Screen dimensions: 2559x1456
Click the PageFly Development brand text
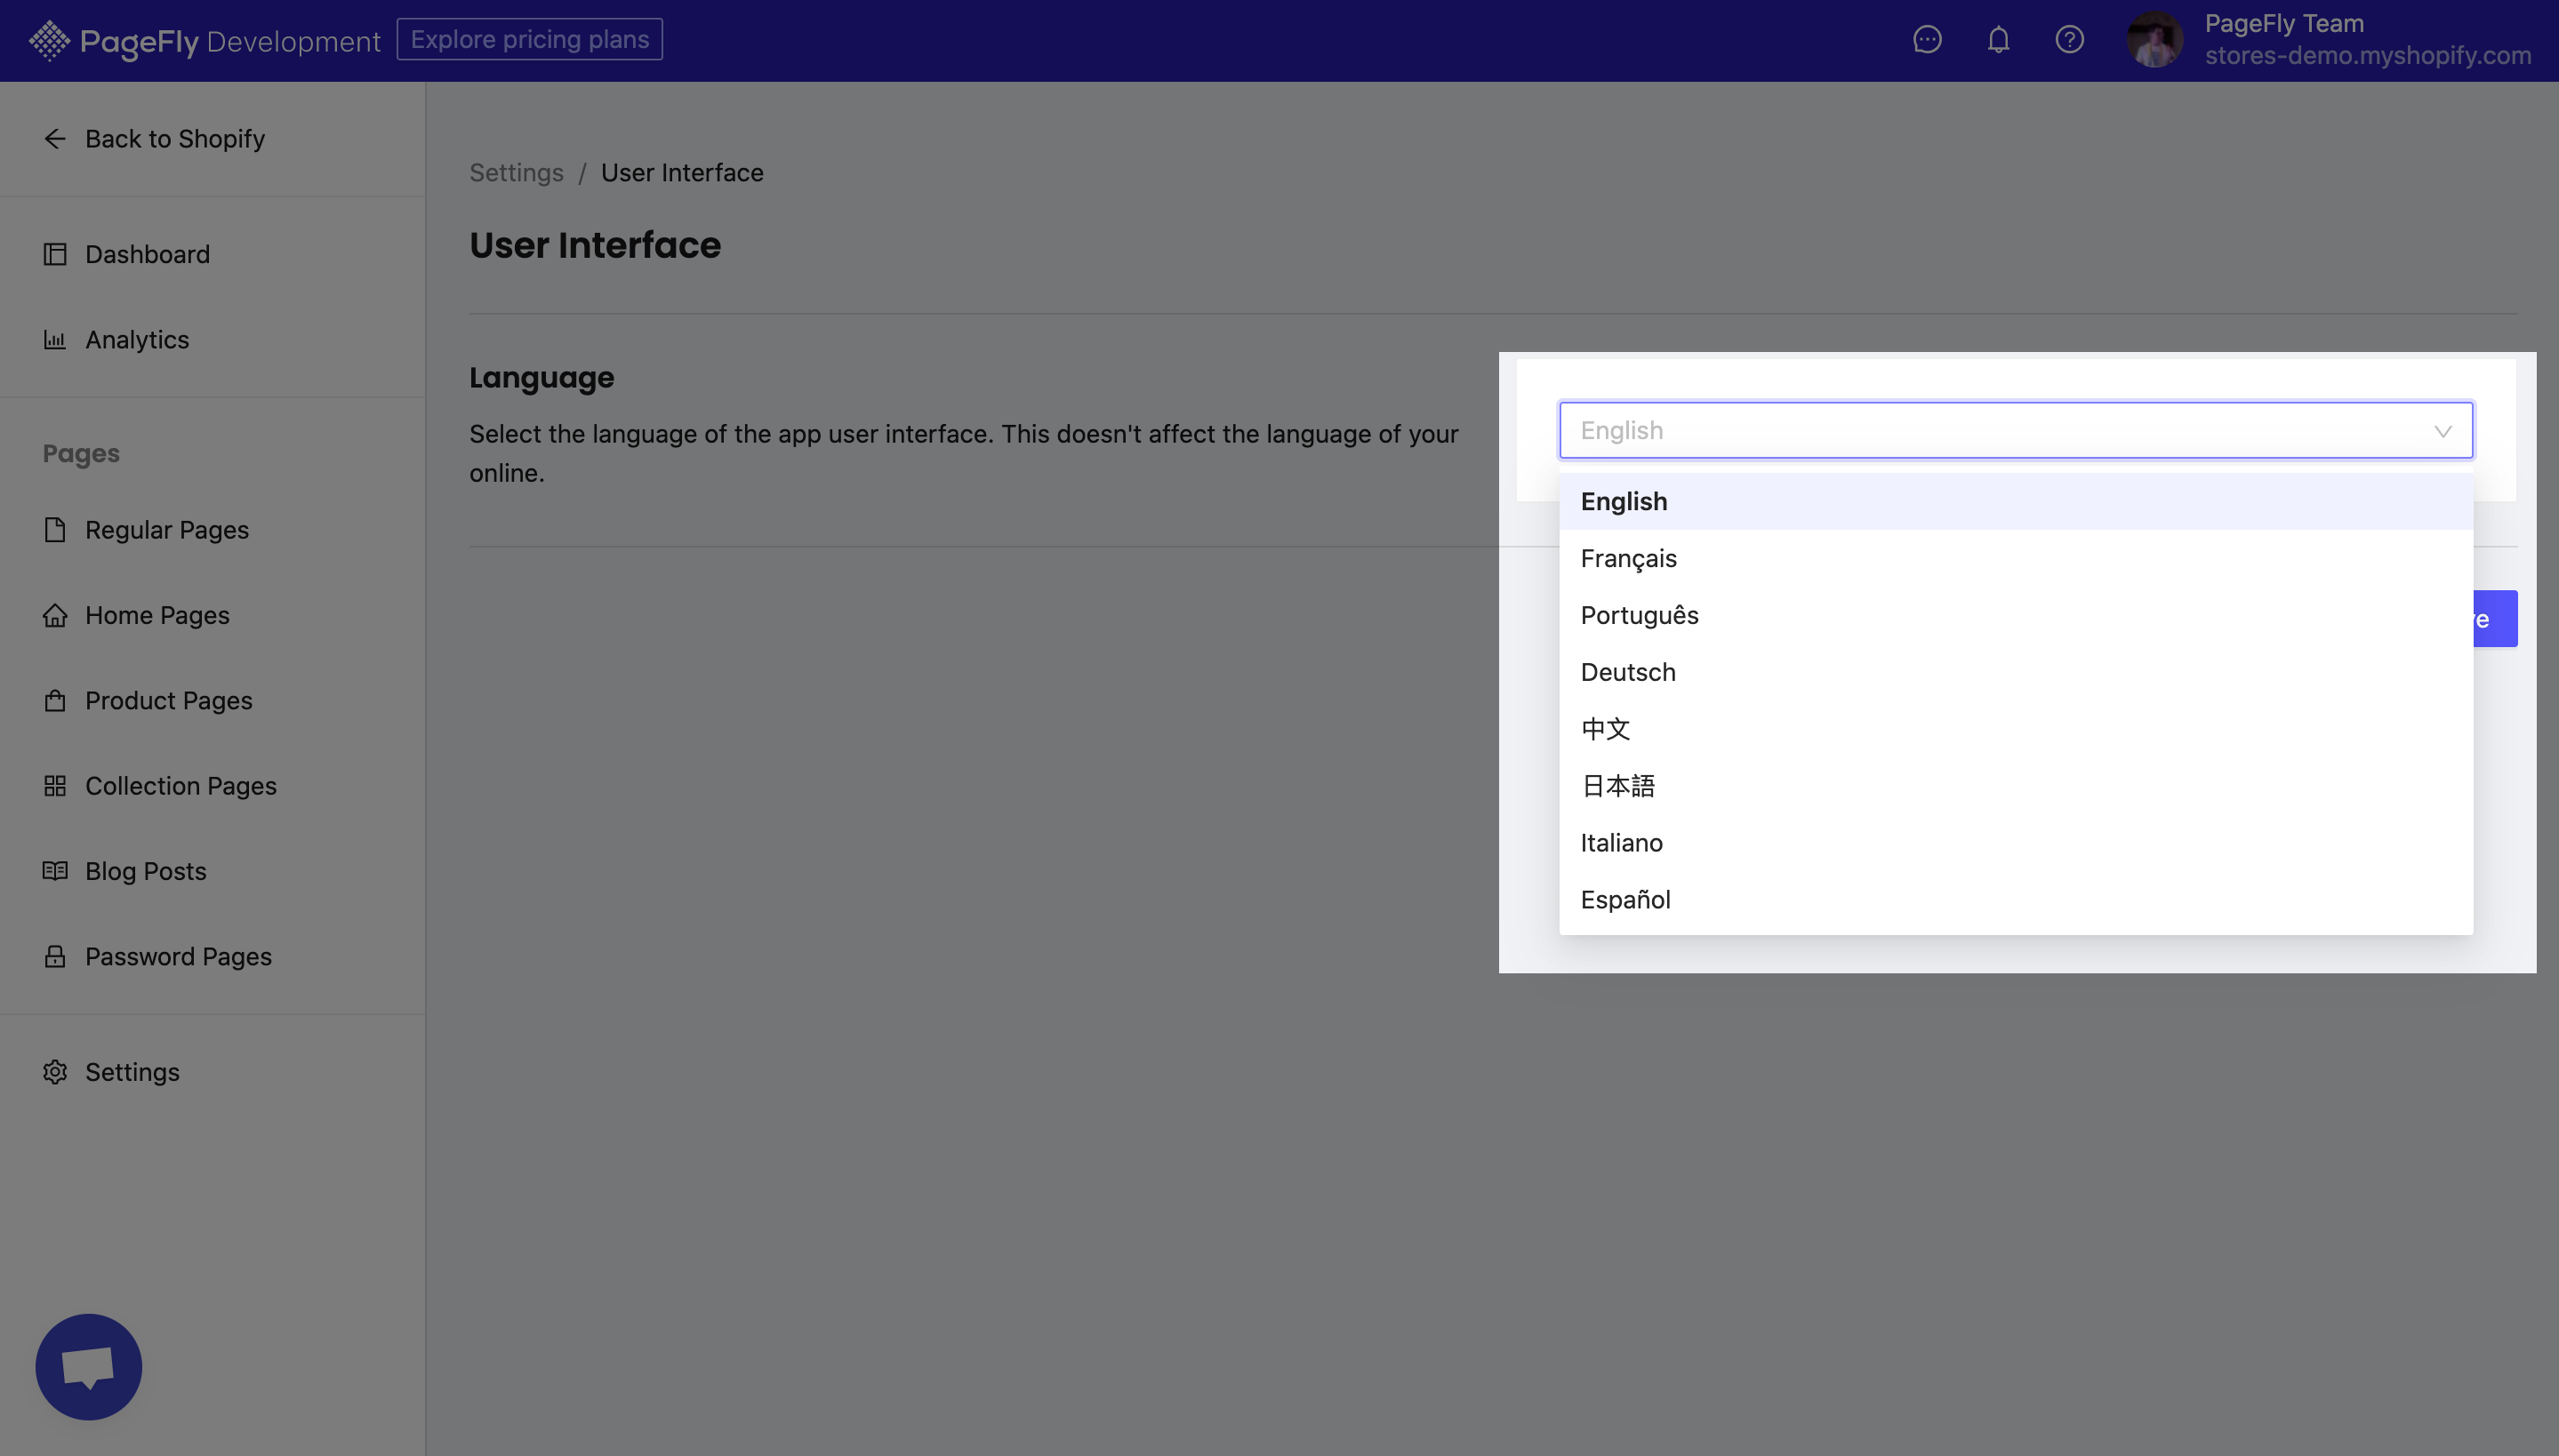click(230, 42)
